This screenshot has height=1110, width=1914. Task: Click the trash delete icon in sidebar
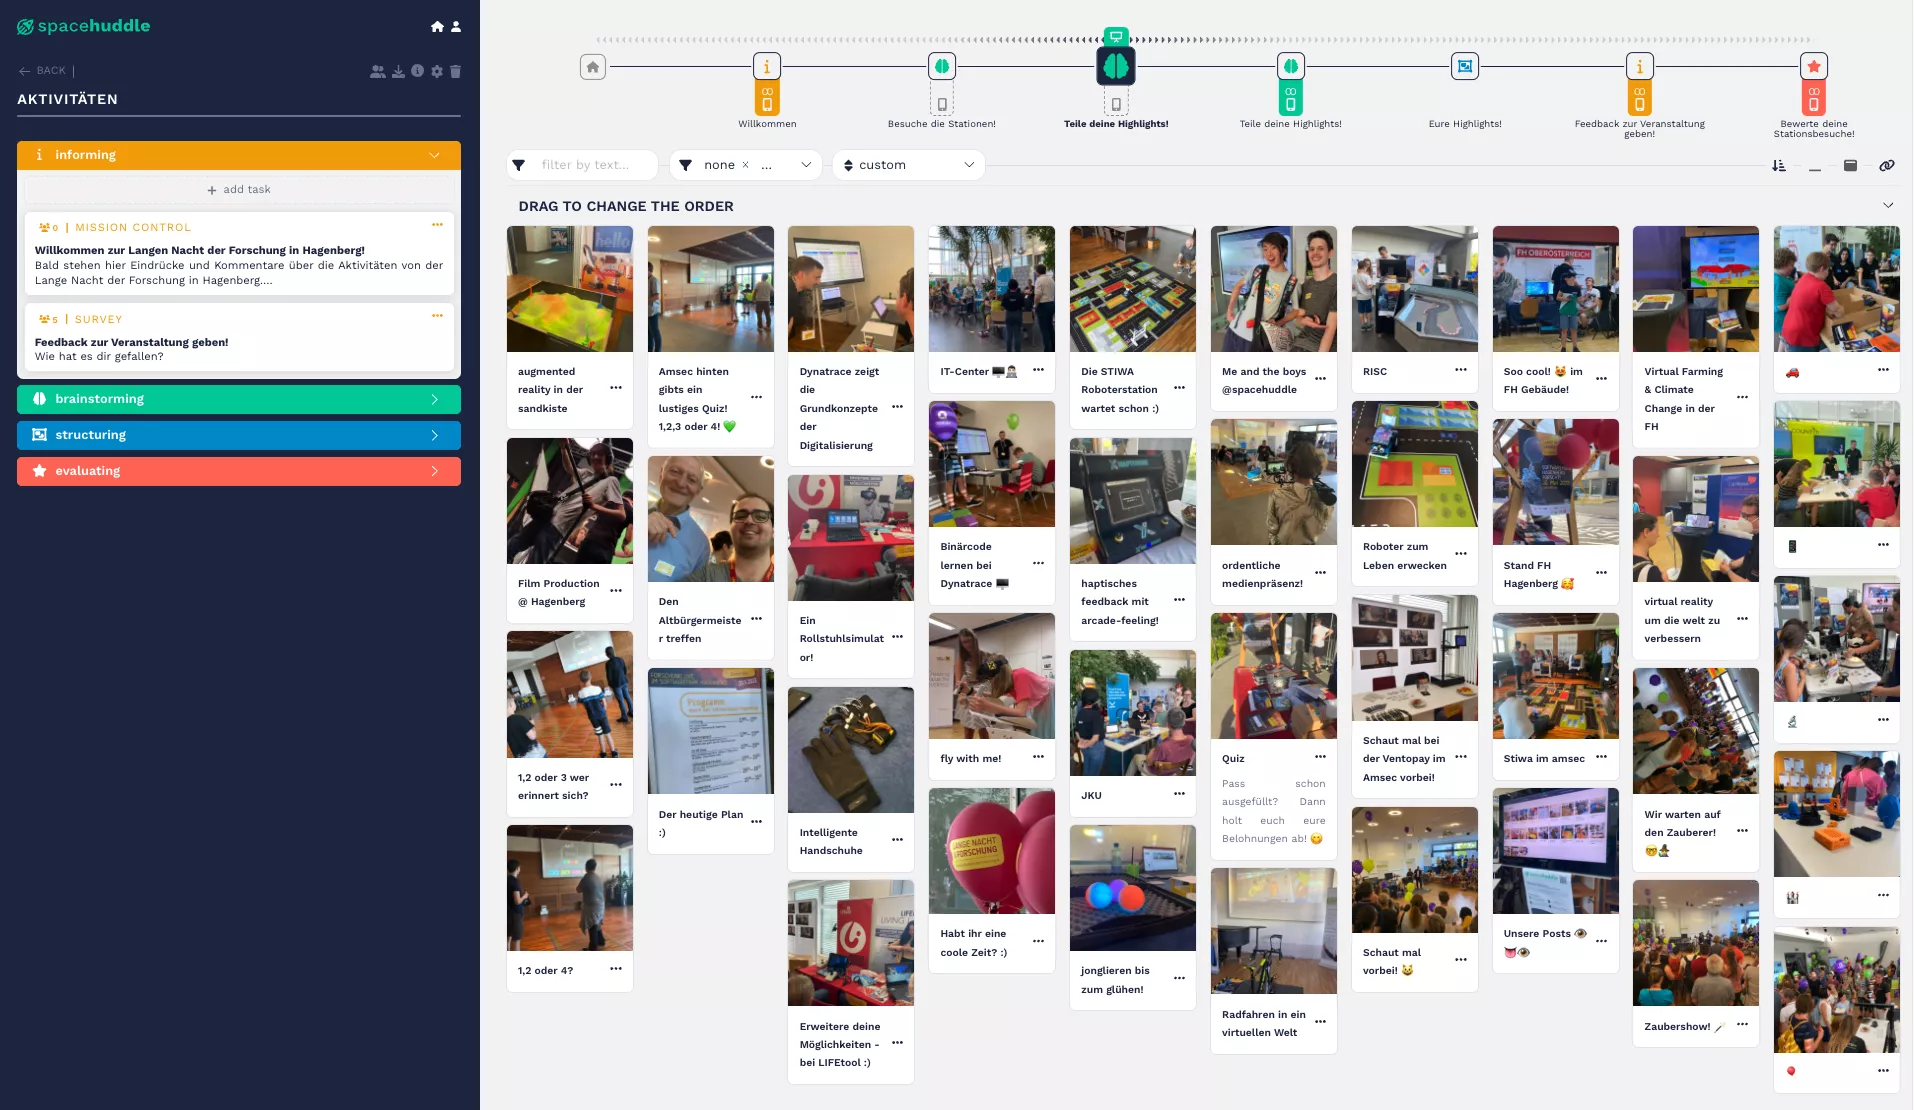coord(456,72)
